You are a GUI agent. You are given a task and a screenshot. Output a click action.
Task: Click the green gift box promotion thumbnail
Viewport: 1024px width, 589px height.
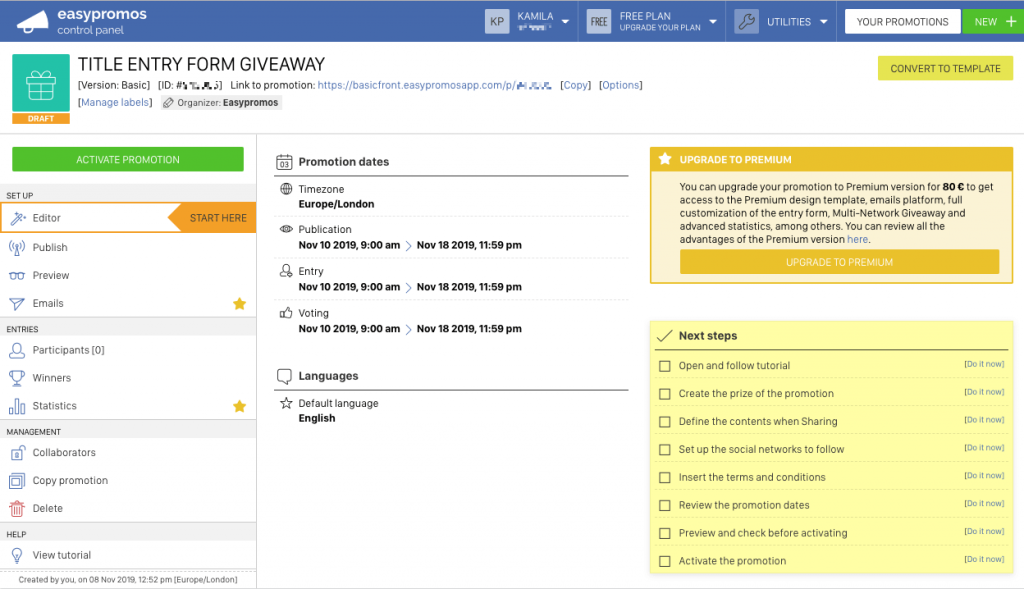(41, 83)
